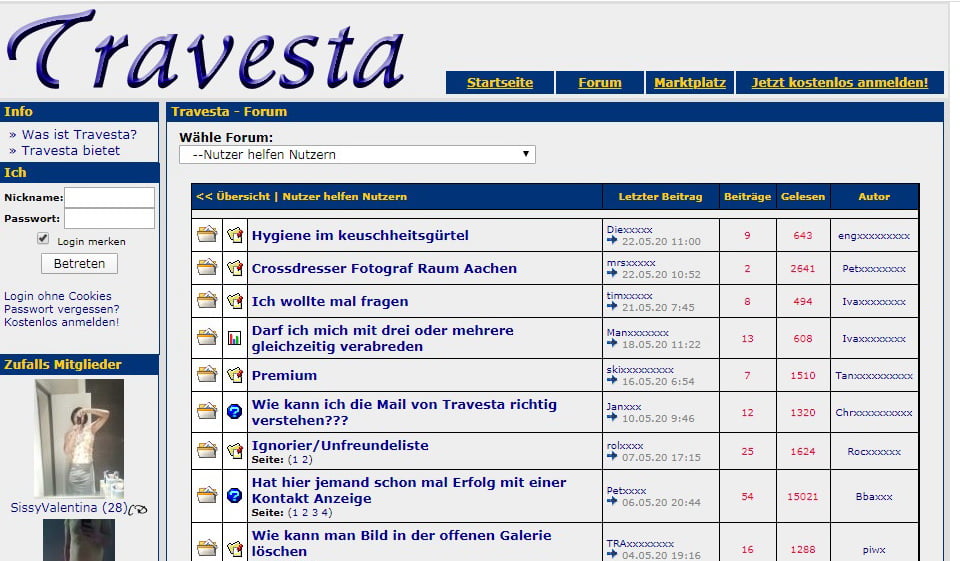Click Jetzt kostenlos anmelden! in the top bar
Image resolution: width=960 pixels, height=561 pixels.
[x=840, y=83]
